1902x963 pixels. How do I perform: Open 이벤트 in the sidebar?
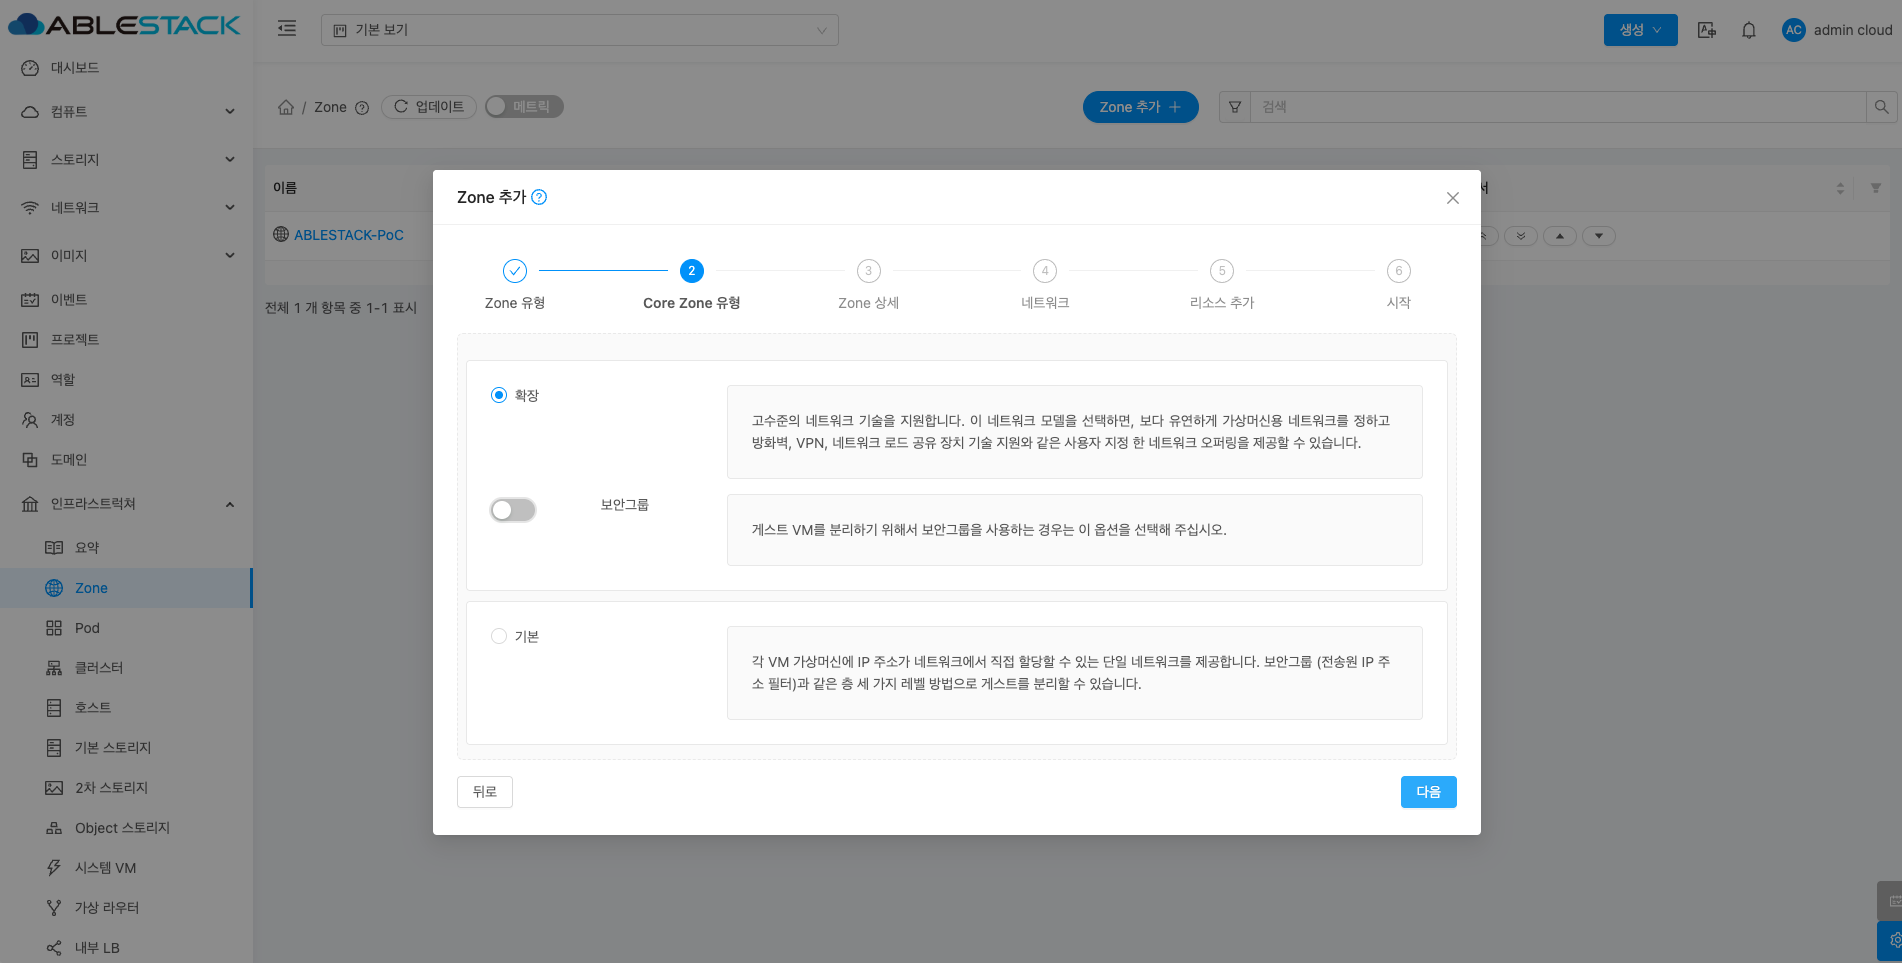[x=126, y=300]
